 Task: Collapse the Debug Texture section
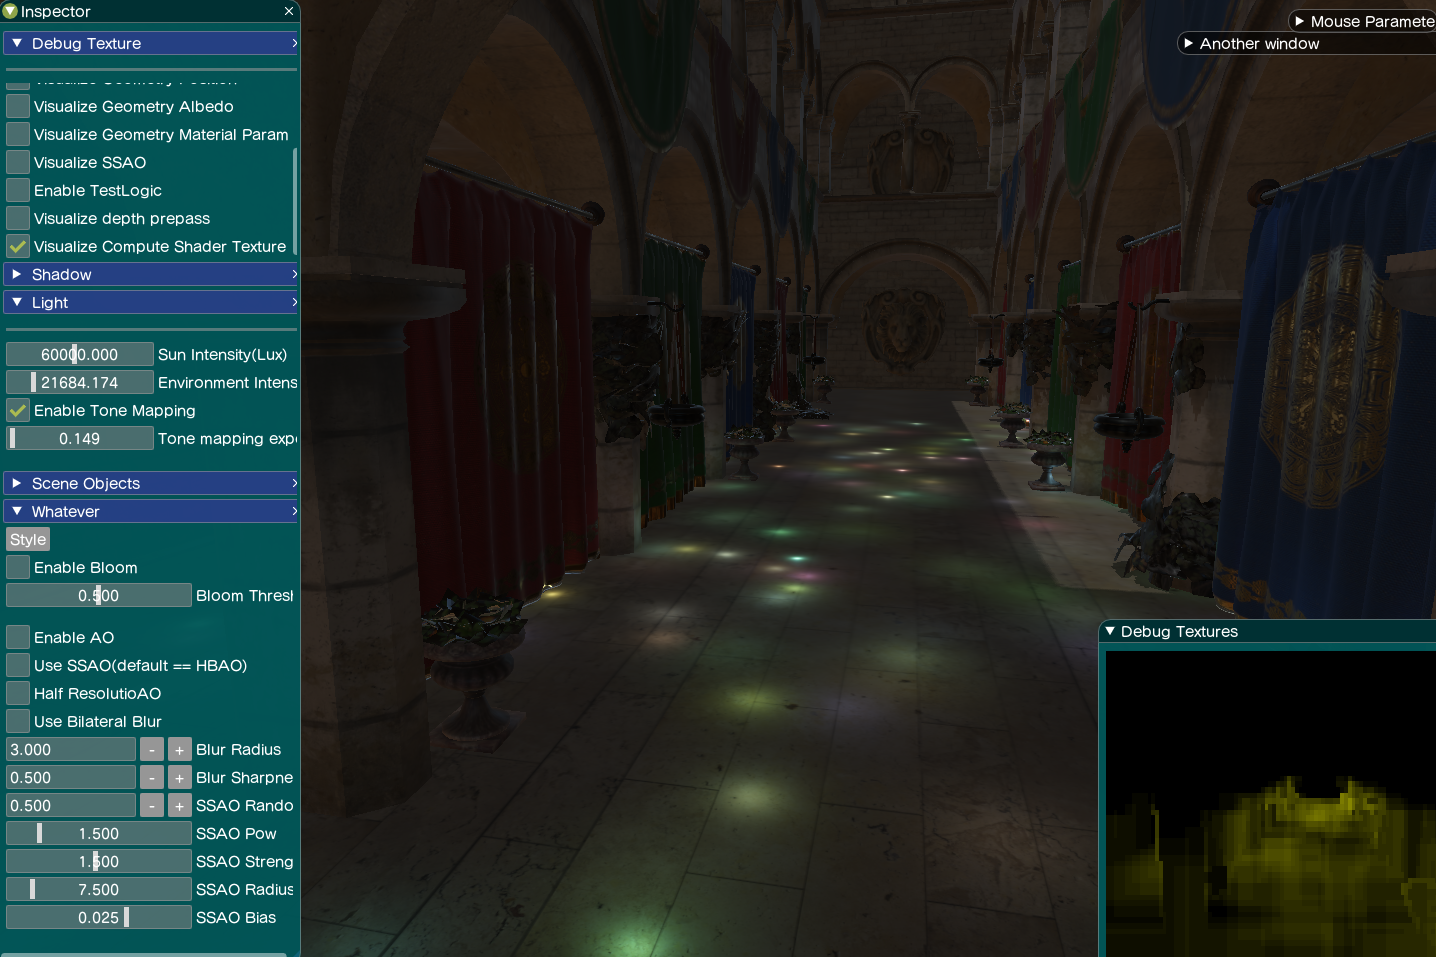pos(17,43)
